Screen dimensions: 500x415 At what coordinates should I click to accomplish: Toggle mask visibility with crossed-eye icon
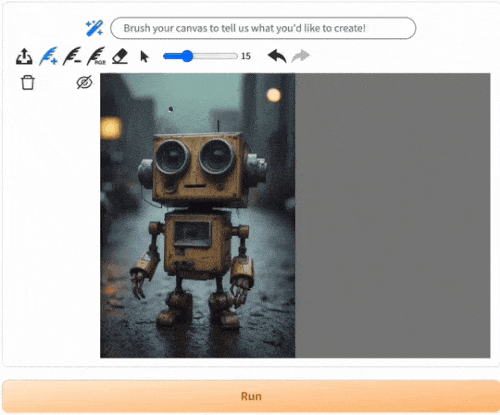click(x=84, y=82)
